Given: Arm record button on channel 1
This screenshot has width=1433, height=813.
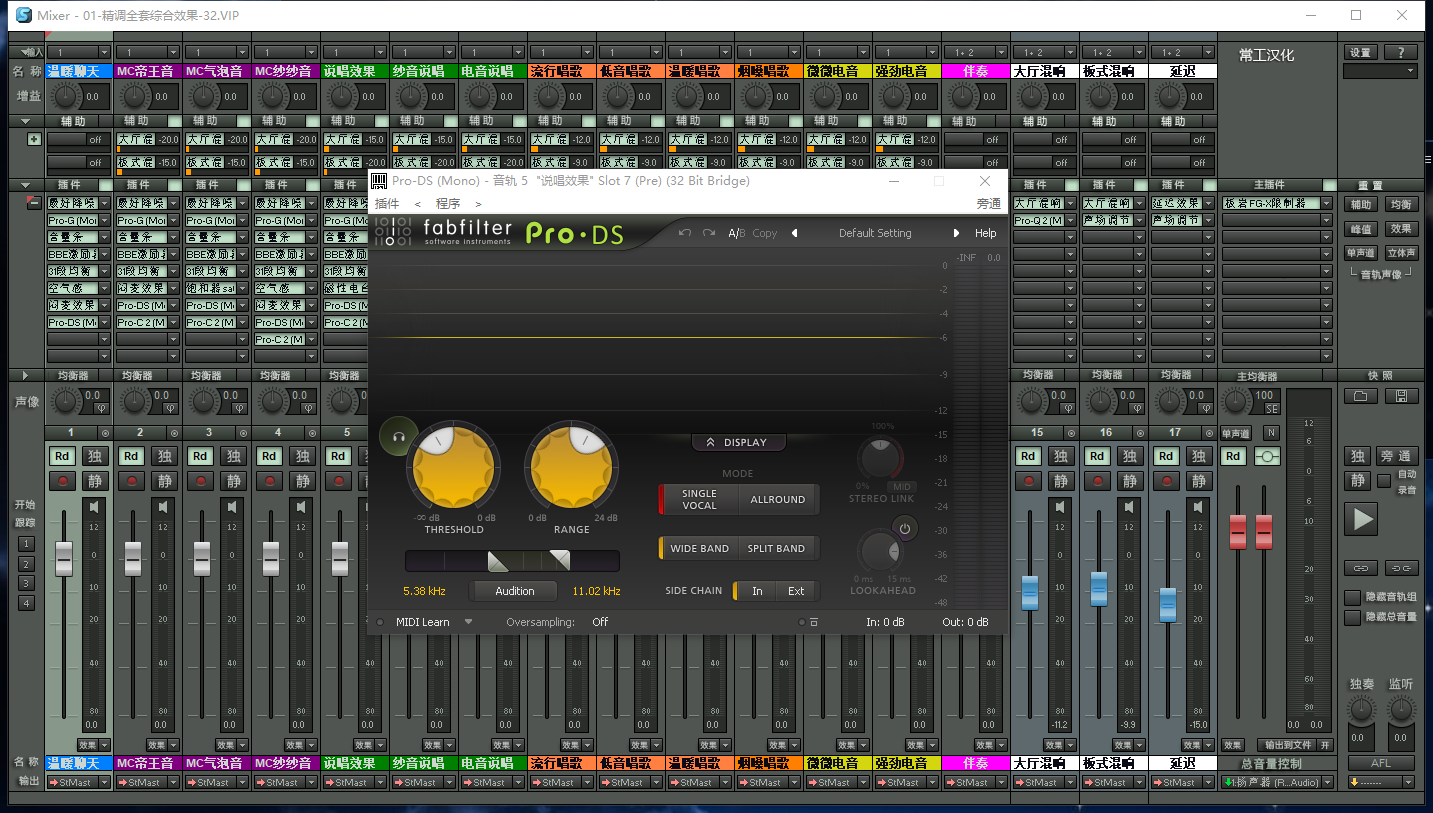Looking at the screenshot, I should coord(63,481).
